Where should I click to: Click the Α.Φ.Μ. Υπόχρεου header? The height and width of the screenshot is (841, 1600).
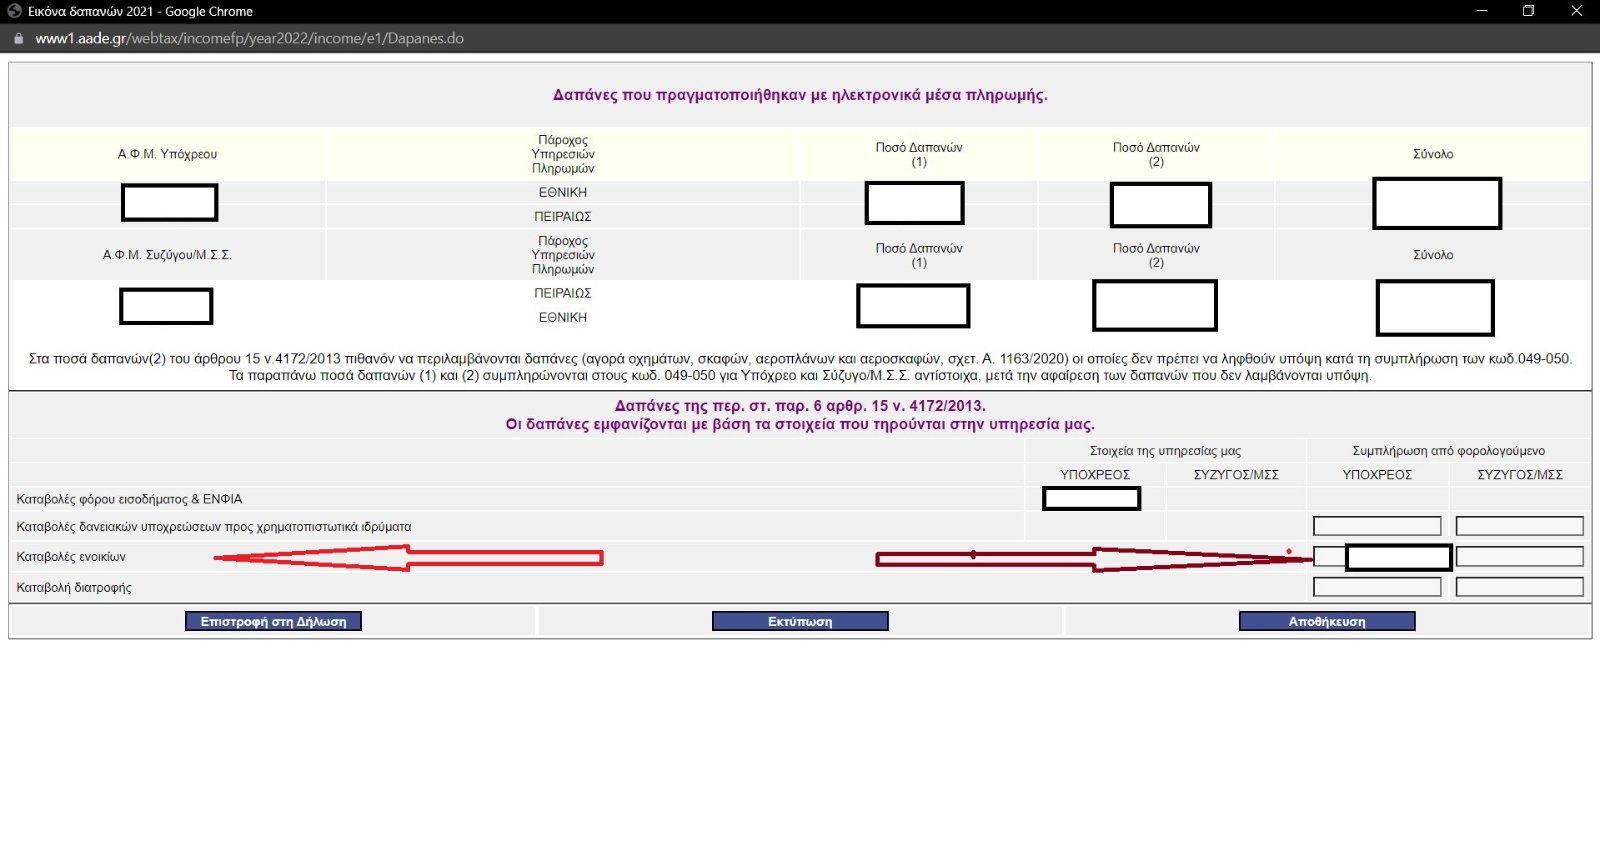pos(167,154)
